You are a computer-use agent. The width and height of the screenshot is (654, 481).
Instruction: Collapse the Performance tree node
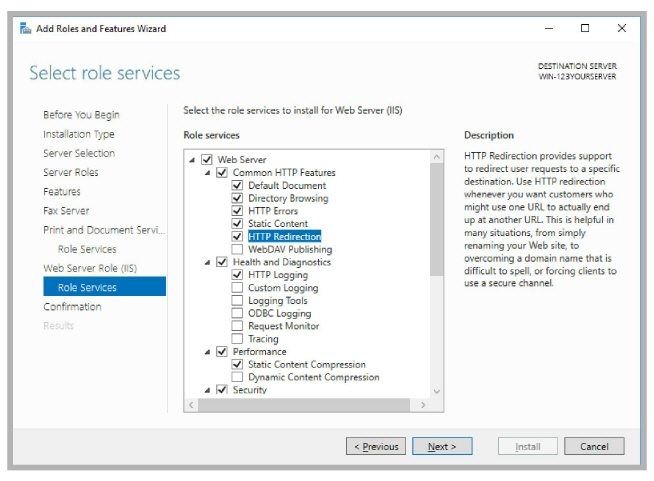click(x=208, y=352)
